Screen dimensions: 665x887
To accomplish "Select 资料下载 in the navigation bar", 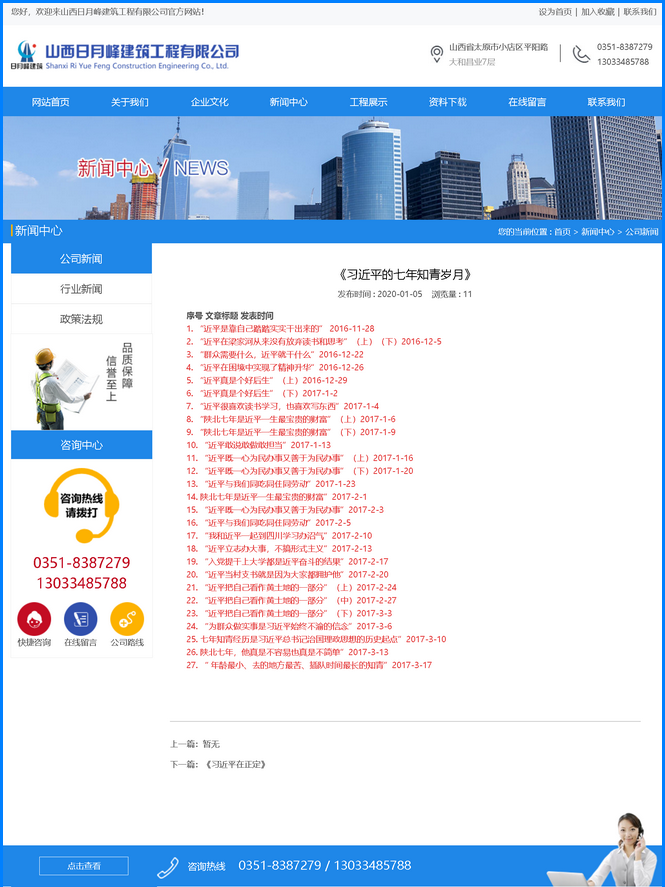I will click(x=447, y=102).
